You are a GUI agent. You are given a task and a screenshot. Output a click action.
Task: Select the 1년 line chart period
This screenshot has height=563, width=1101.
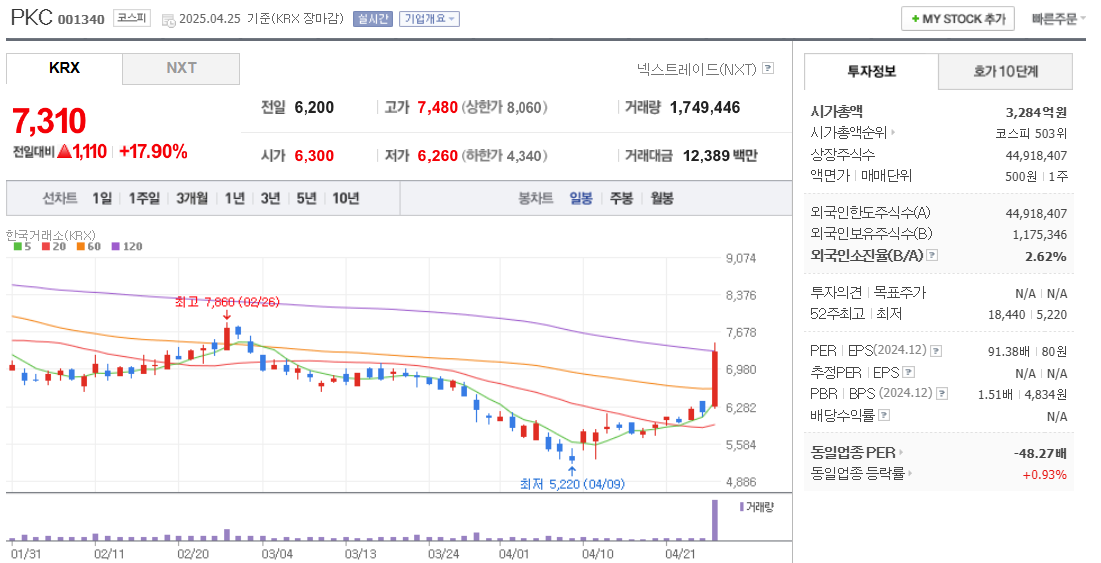(x=235, y=199)
